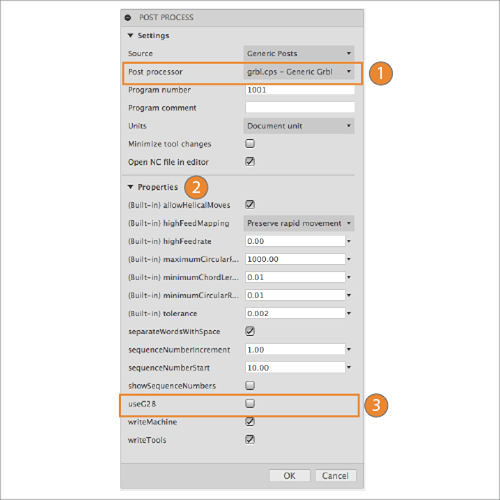Viewport: 500px width, 500px height.
Task: Click the tolerance value field
Action: pyautogui.click(x=295, y=313)
